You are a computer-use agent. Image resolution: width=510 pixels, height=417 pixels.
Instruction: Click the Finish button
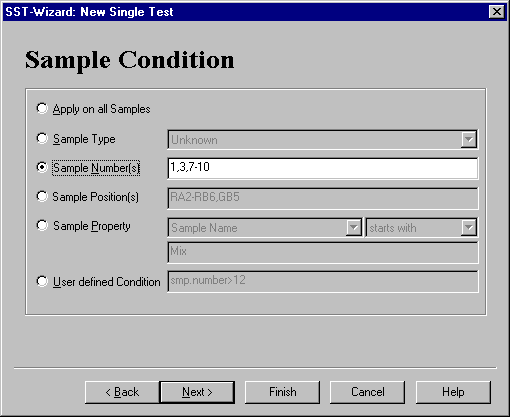point(282,392)
